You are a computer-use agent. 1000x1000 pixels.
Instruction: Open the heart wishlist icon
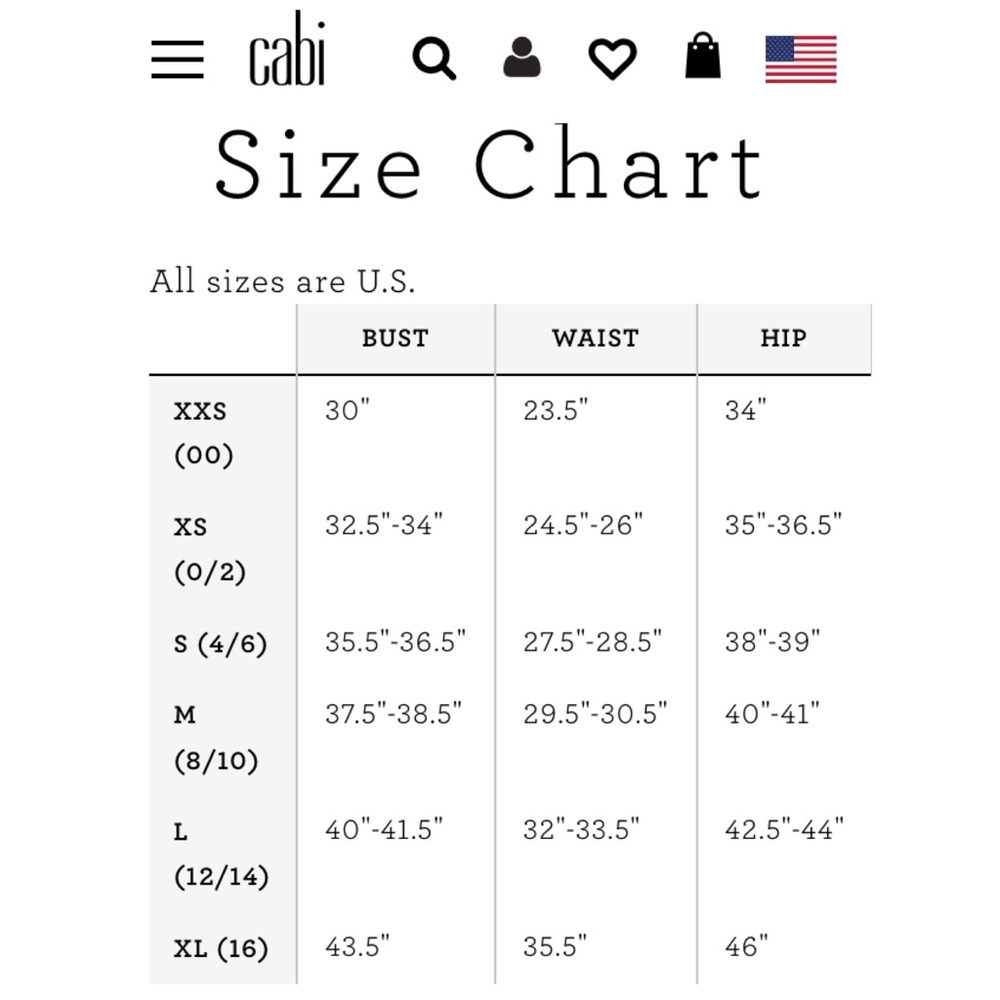(x=612, y=60)
